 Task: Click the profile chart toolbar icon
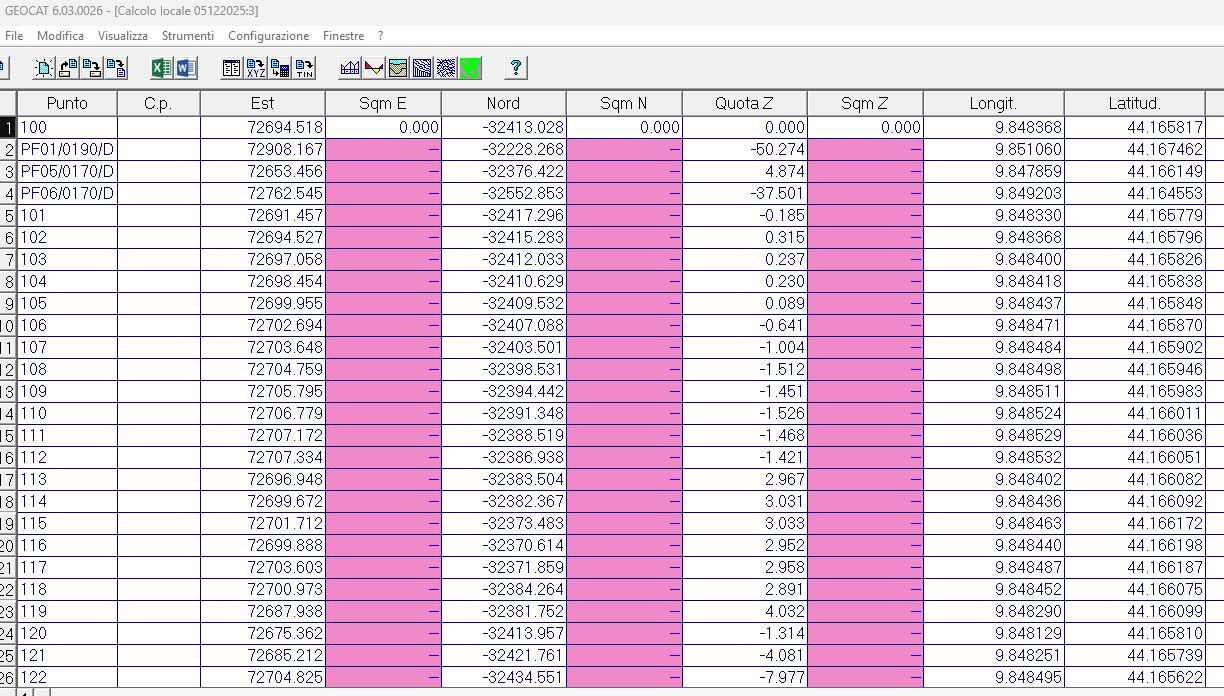point(350,68)
